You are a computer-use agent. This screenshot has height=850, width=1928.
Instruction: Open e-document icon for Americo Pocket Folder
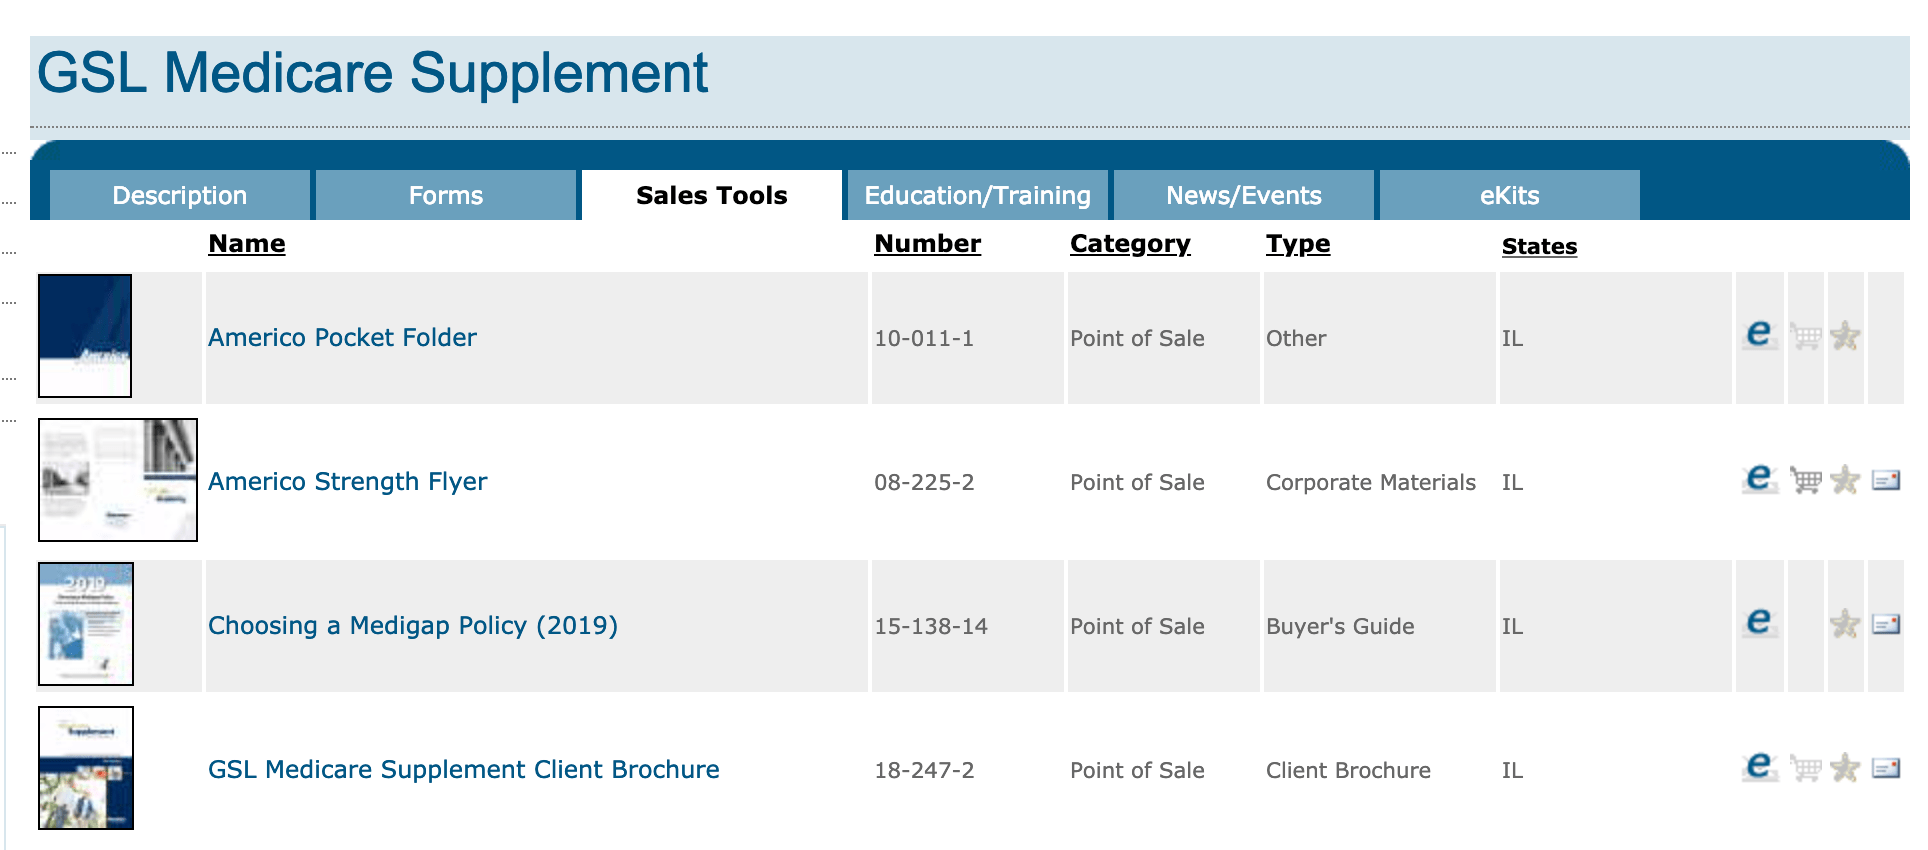pos(1759,335)
